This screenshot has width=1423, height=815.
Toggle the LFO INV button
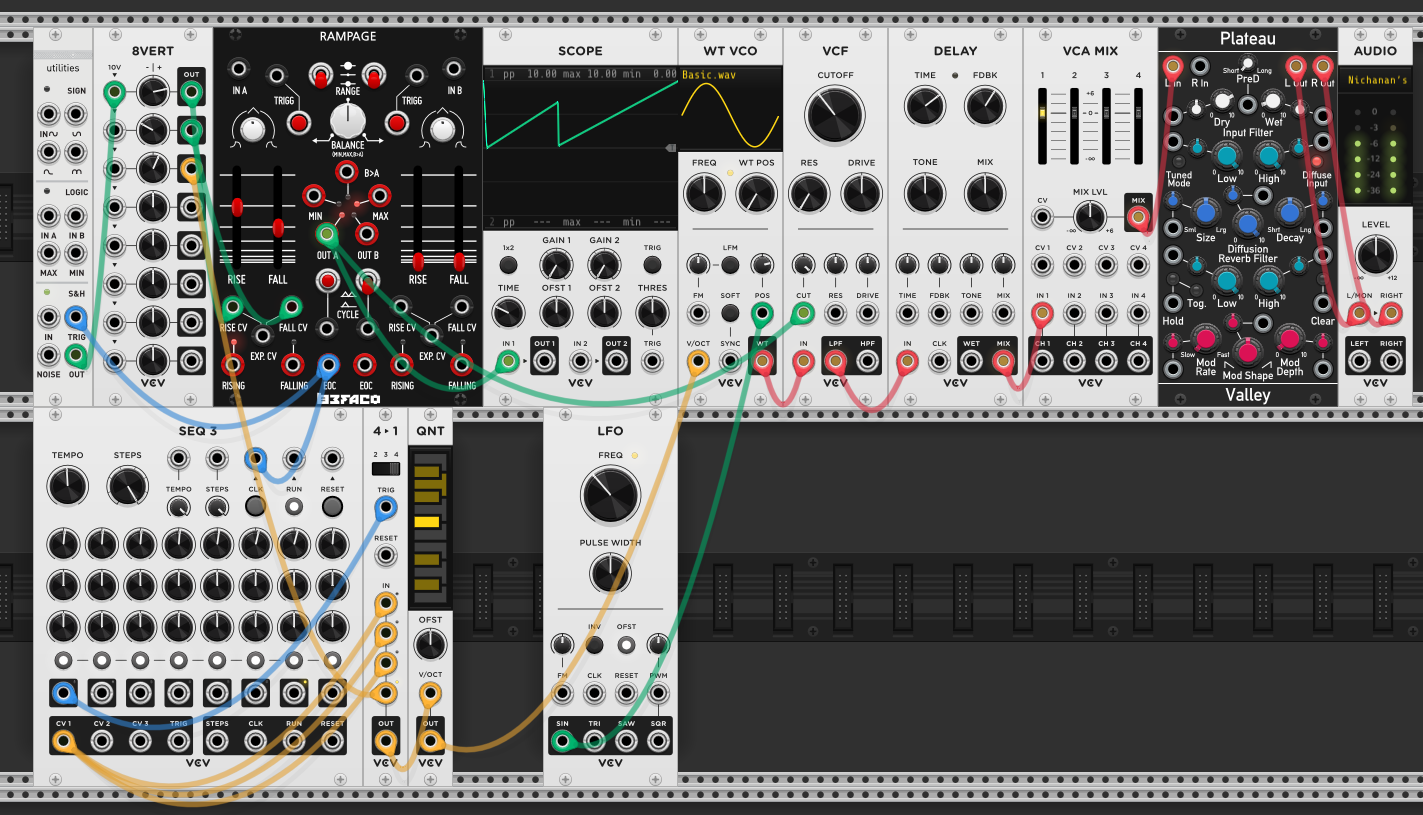(594, 644)
